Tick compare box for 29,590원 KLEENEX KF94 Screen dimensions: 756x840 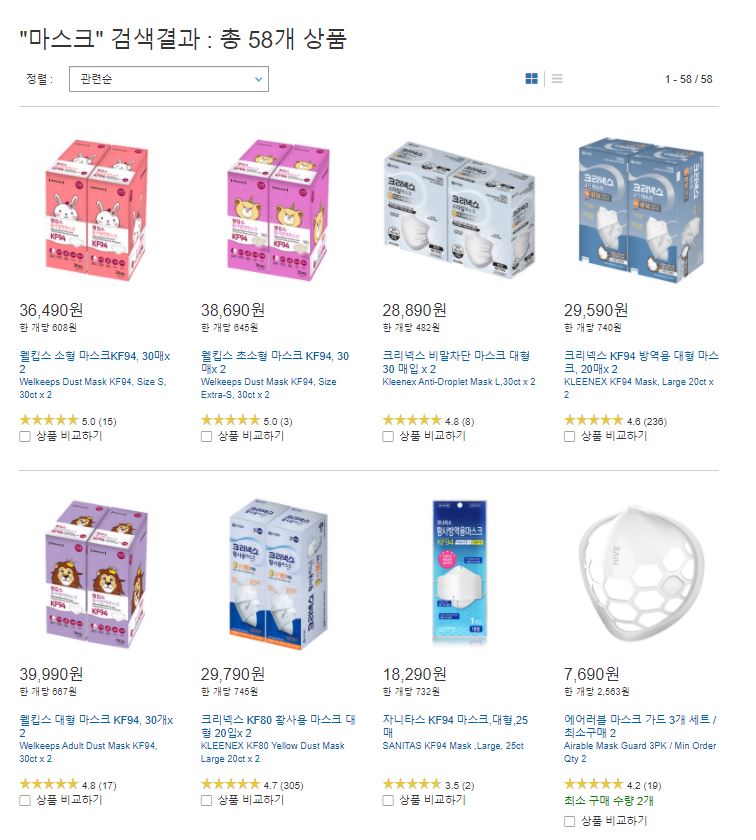(570, 437)
